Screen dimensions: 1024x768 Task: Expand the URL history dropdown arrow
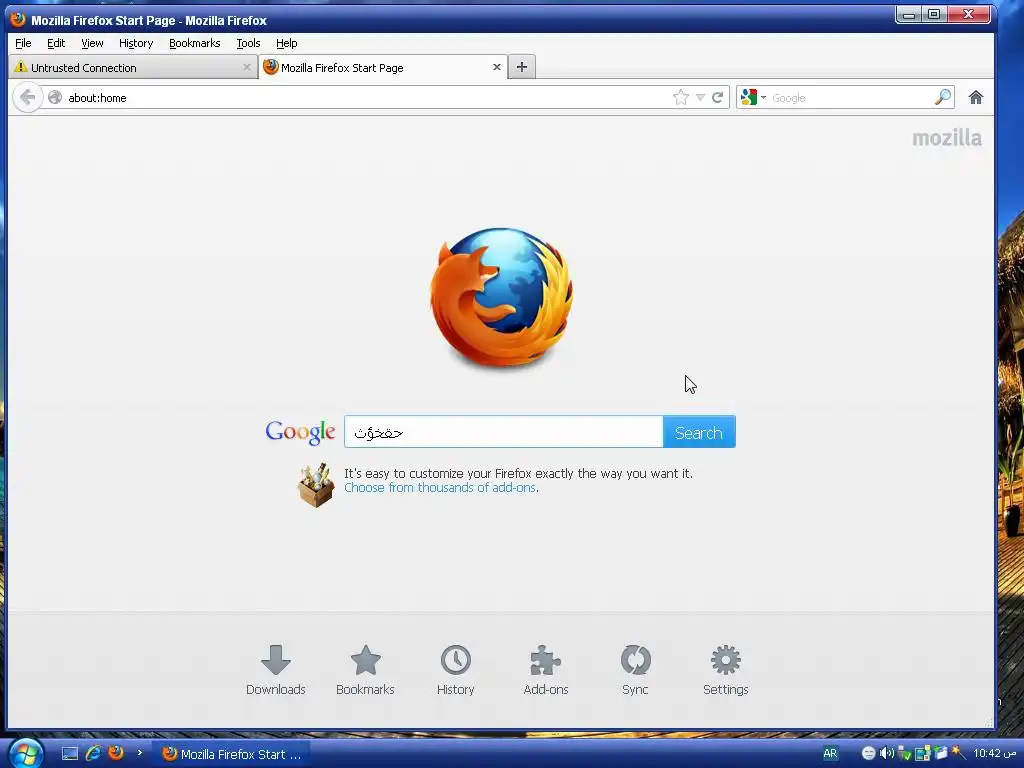(x=700, y=97)
